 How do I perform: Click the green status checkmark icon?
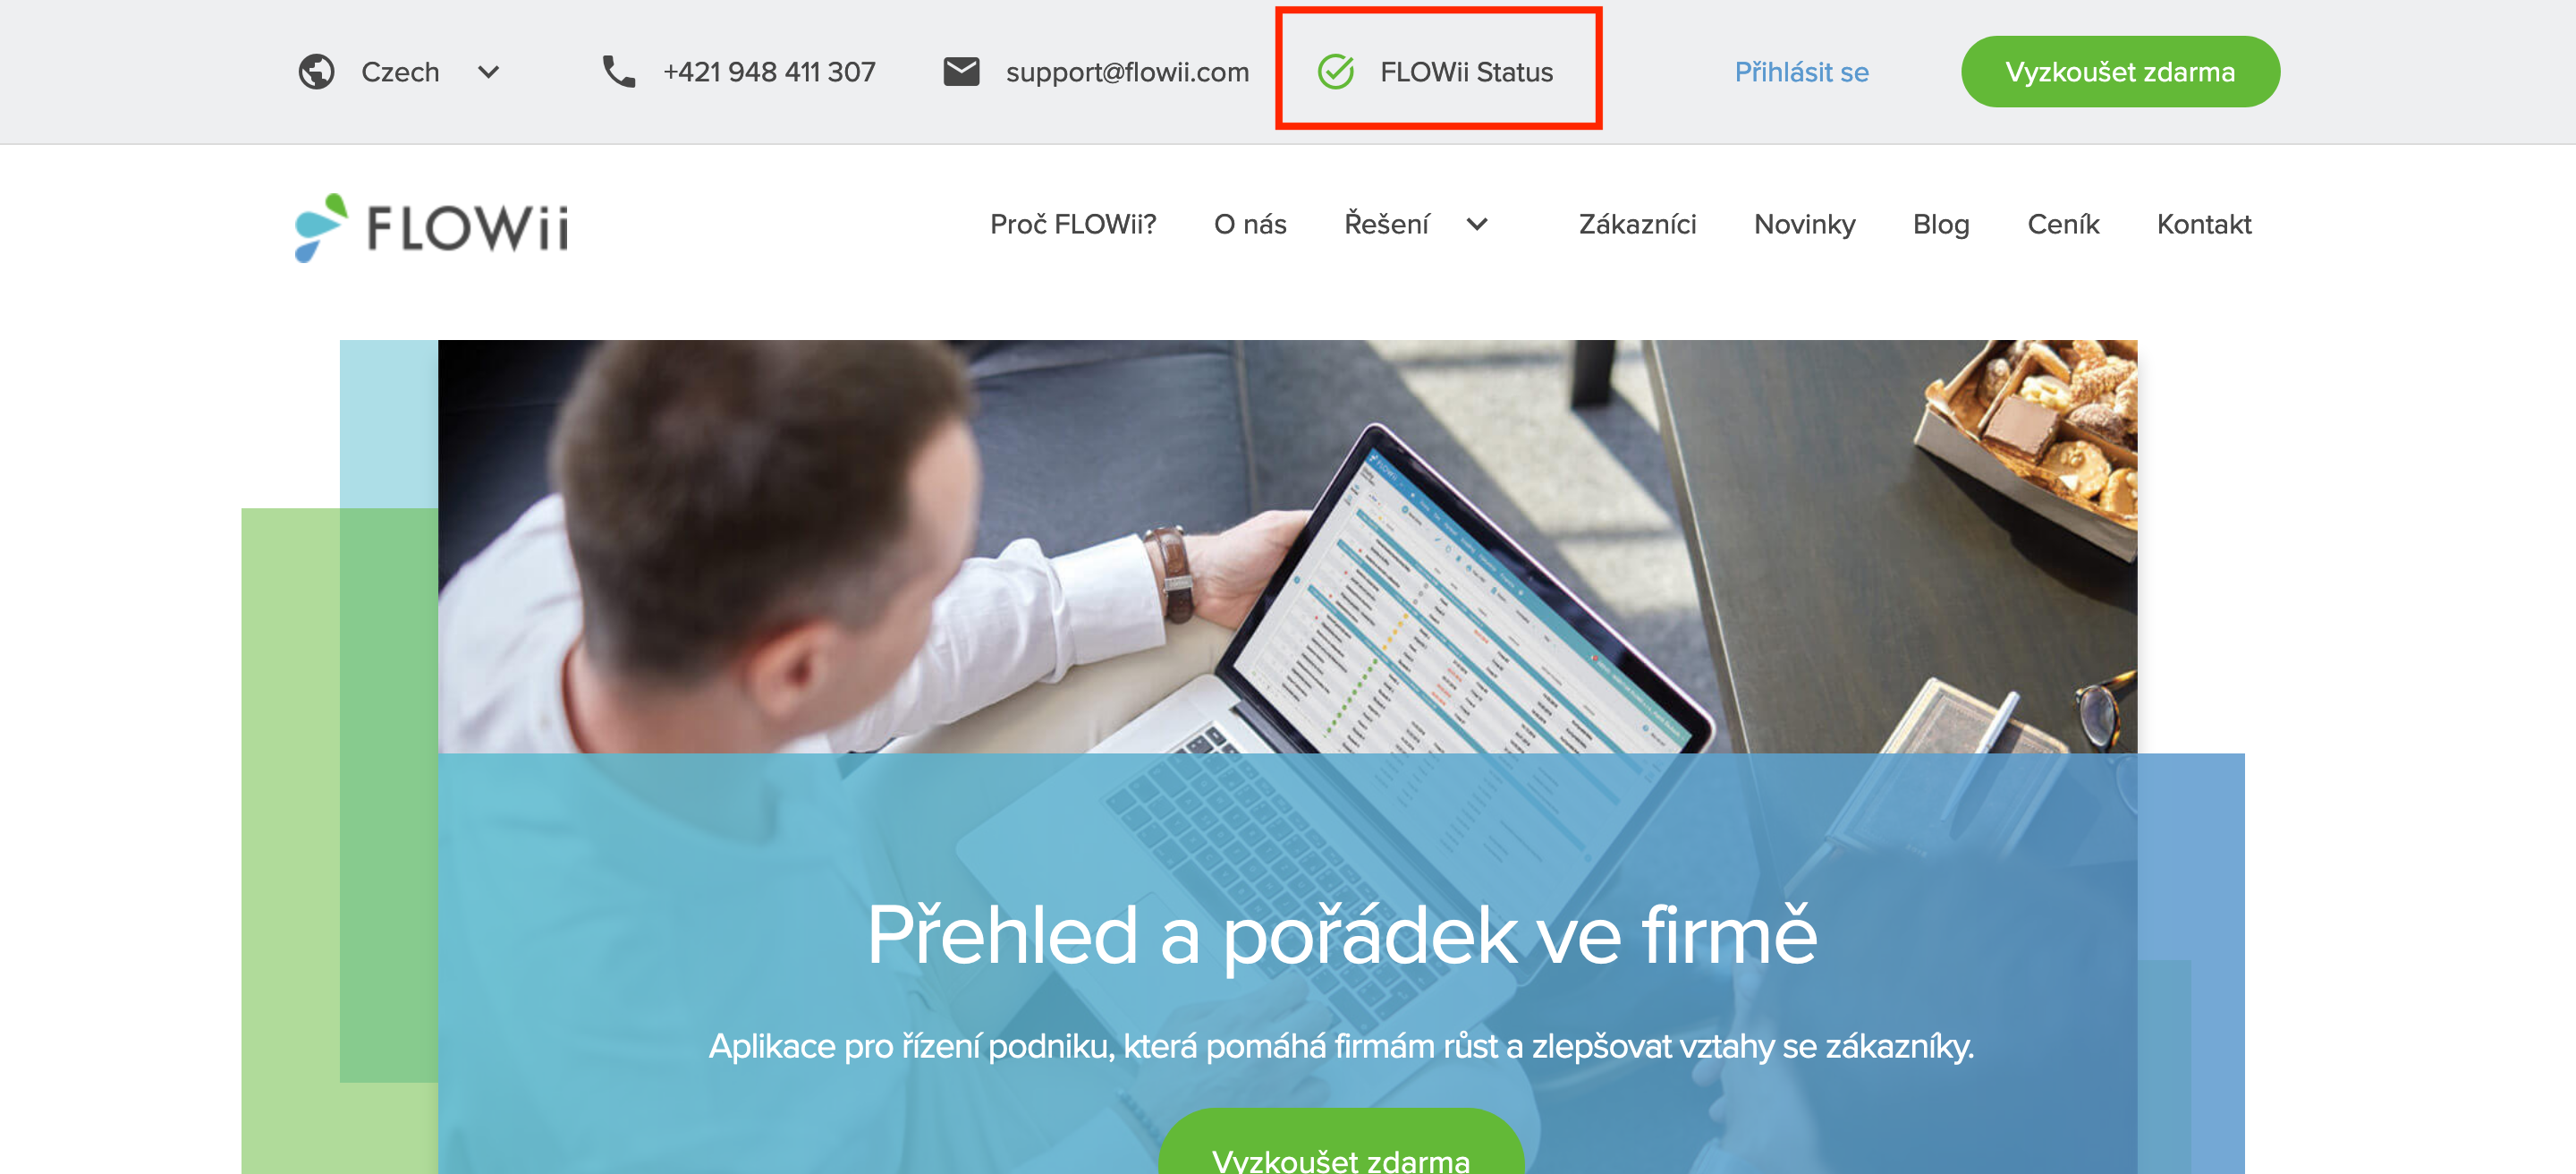[x=1336, y=72]
